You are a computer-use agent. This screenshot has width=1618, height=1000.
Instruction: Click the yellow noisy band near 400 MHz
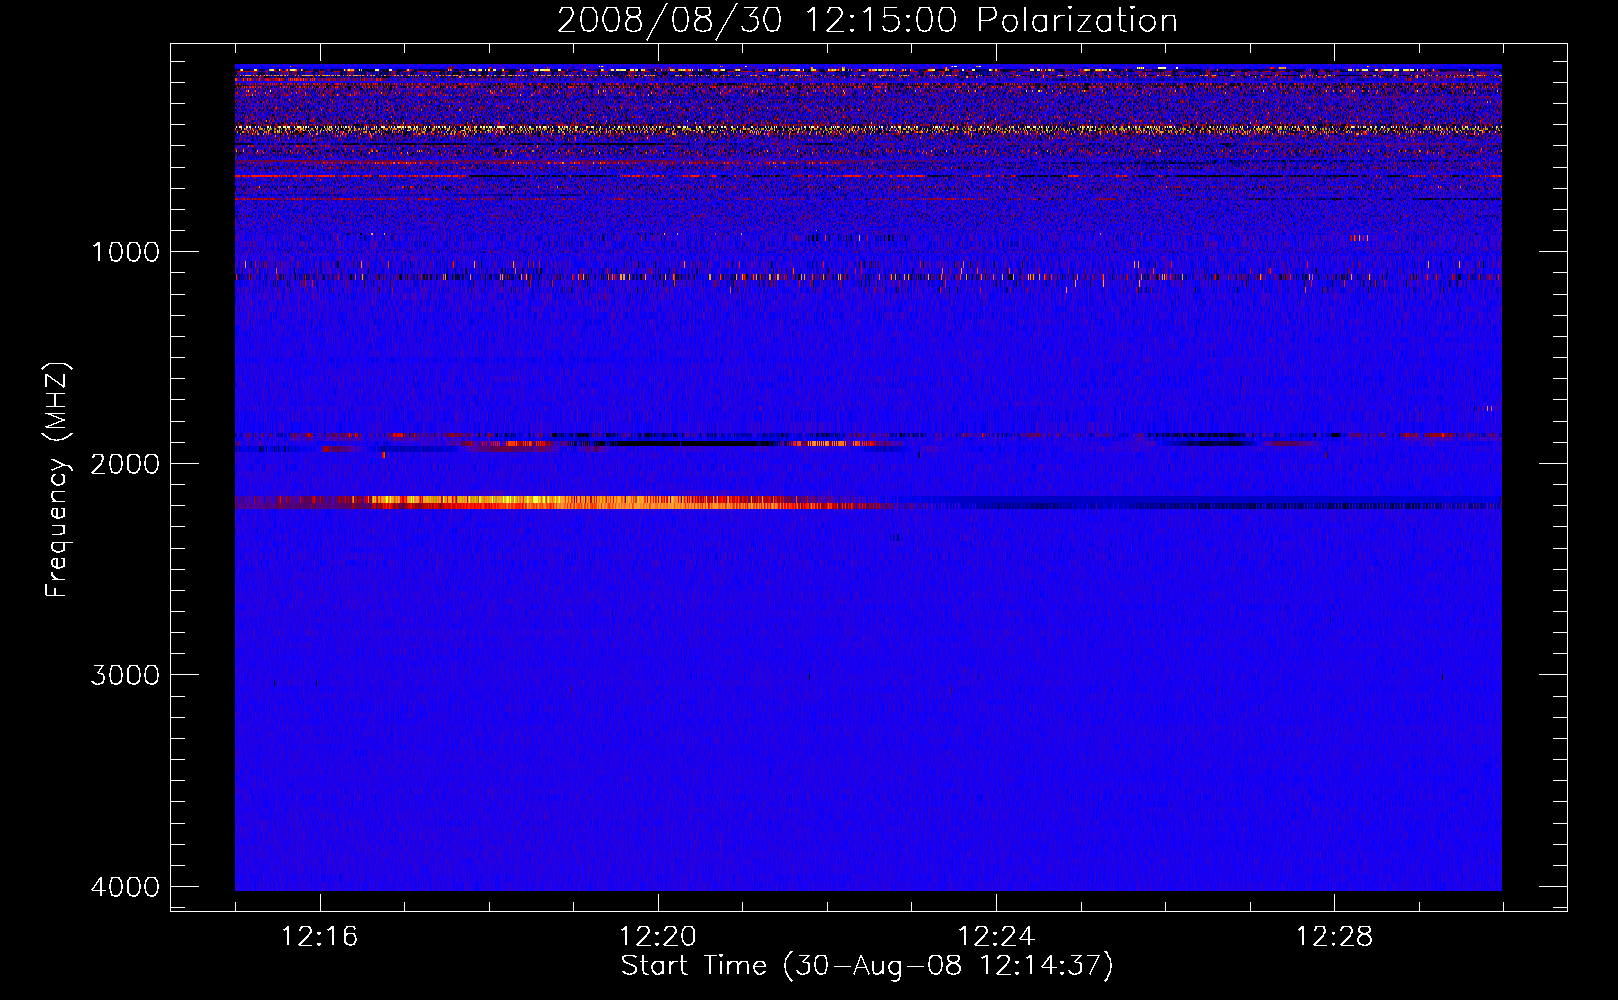(x=868, y=129)
